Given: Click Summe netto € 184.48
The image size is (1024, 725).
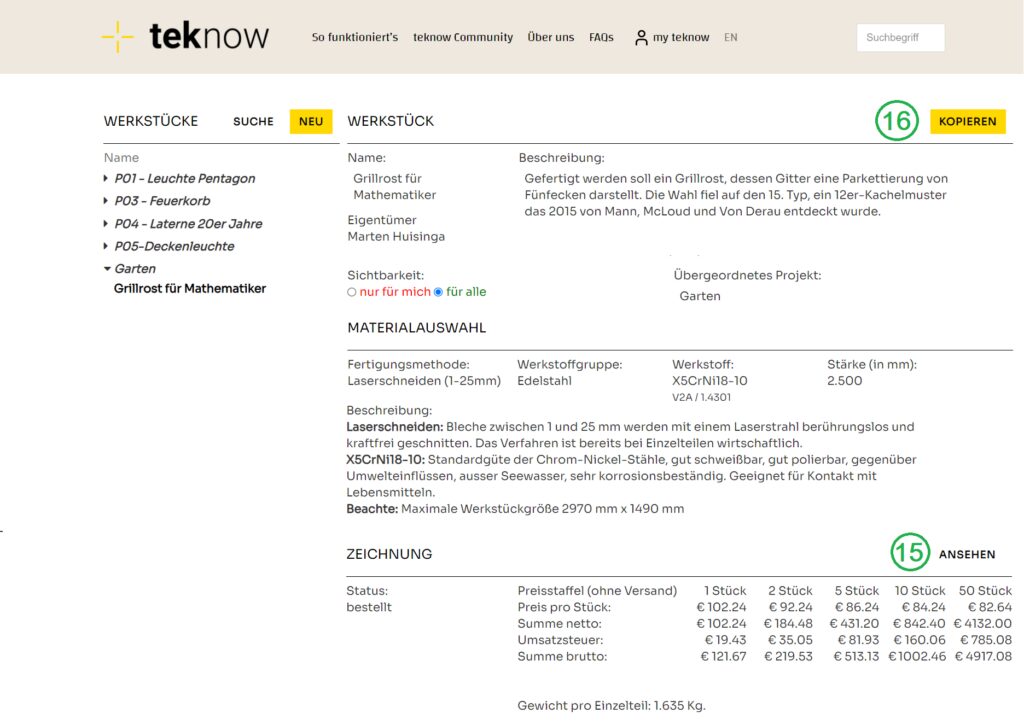Looking at the screenshot, I should [x=788, y=624].
